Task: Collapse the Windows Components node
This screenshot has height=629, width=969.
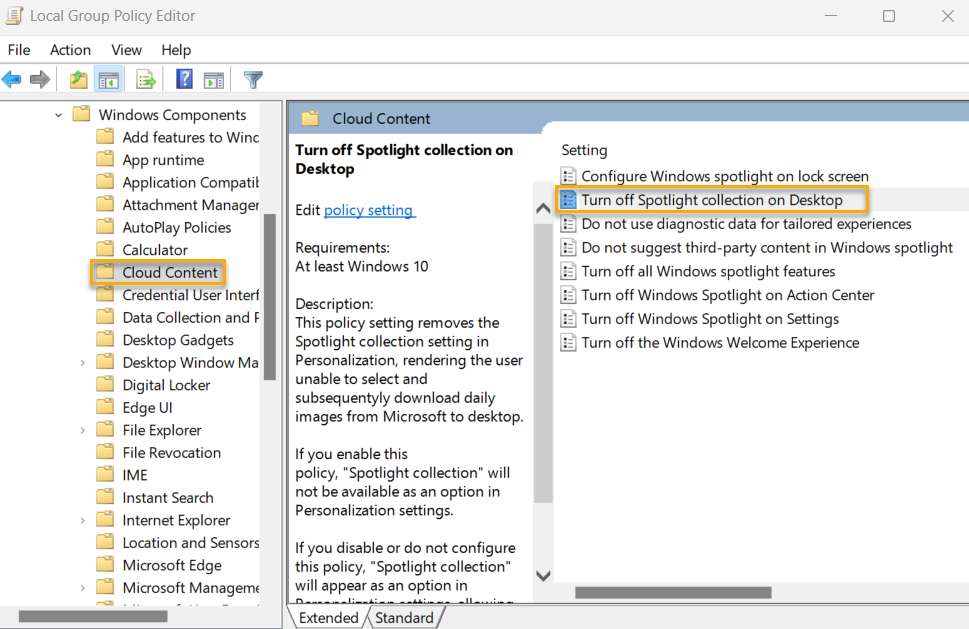Action: pos(57,114)
